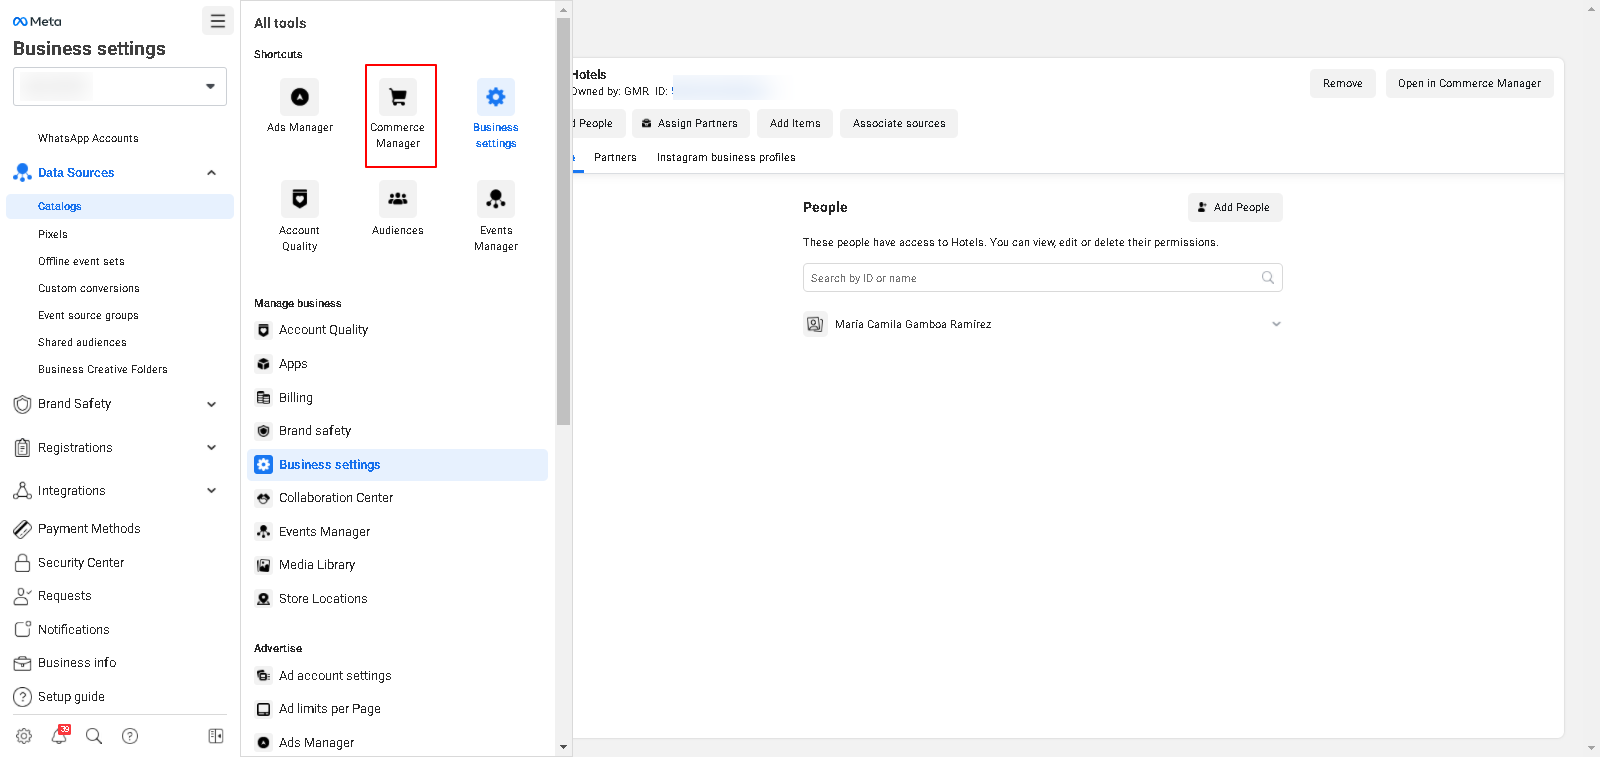Click the Search by ID or name field
The height and width of the screenshot is (757, 1600).
click(x=1042, y=278)
